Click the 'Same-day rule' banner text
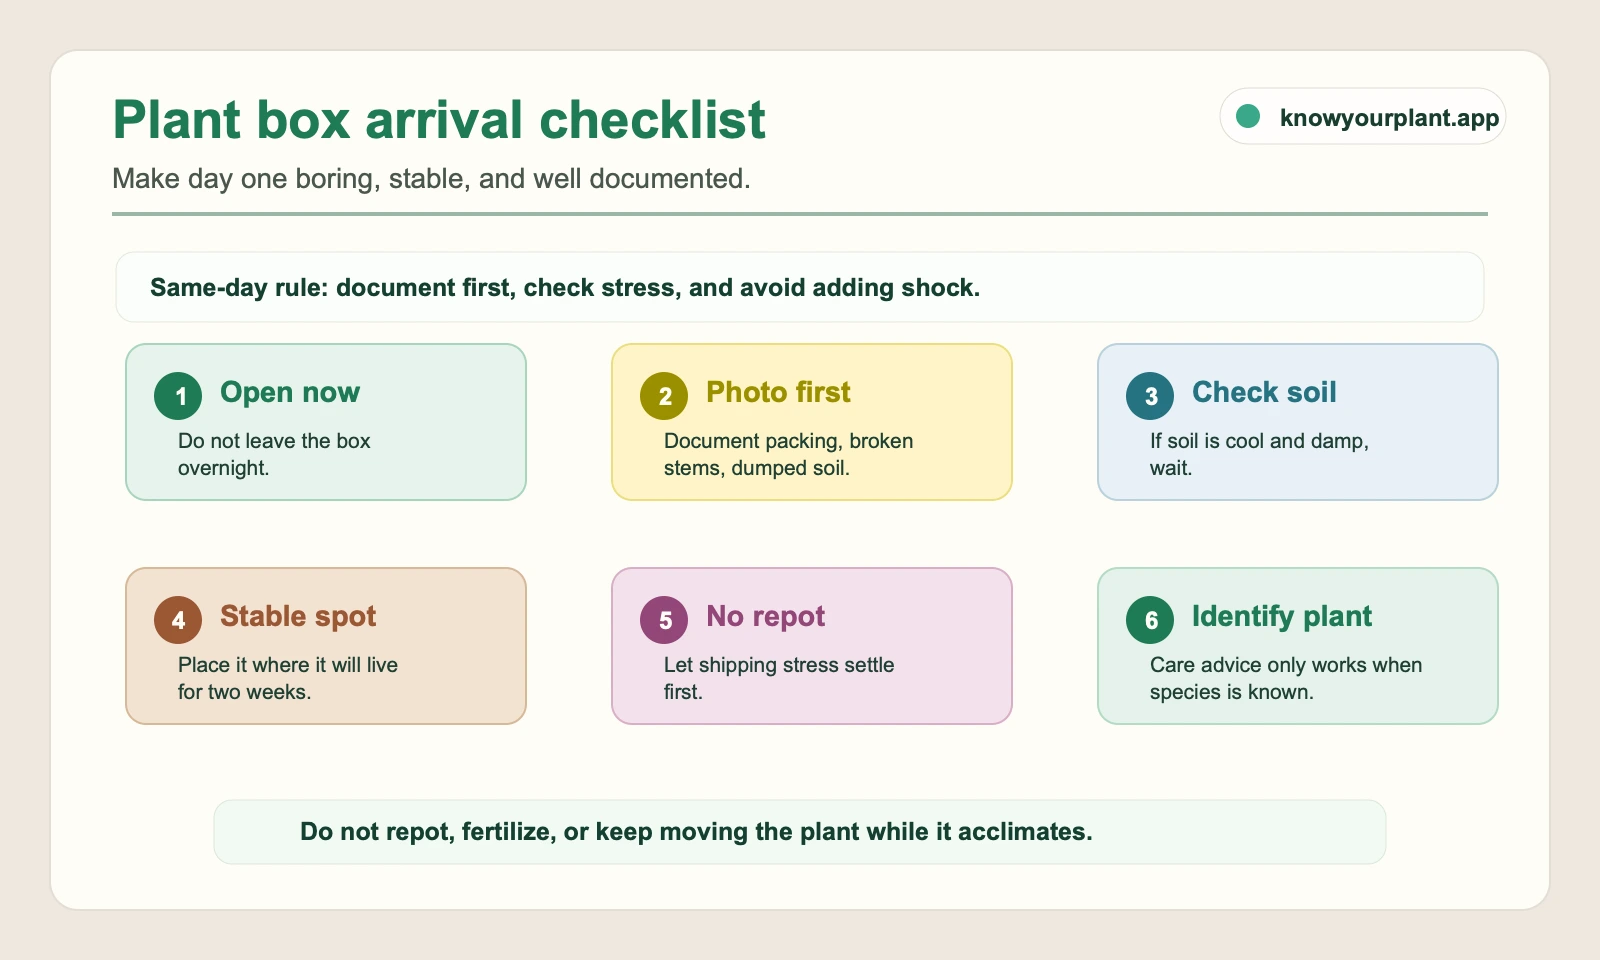 pyautogui.click(x=565, y=288)
